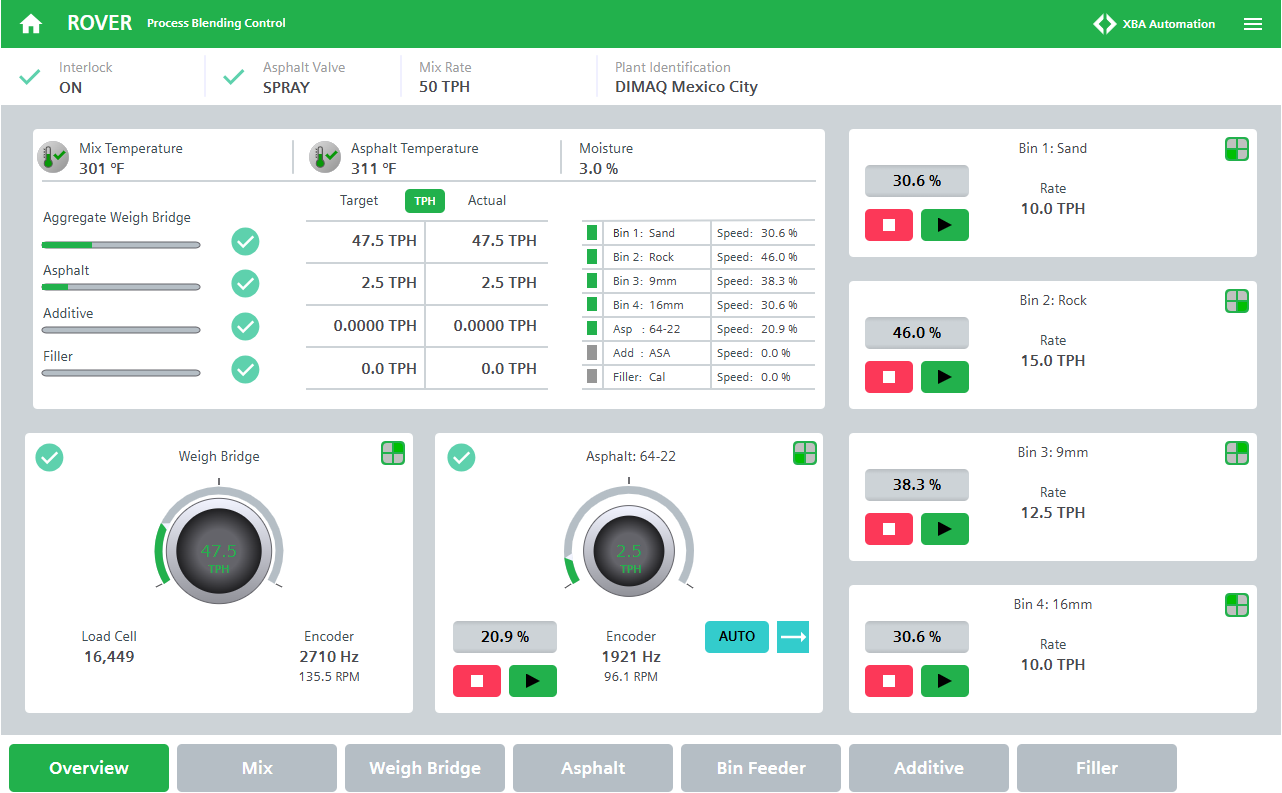Open Bin 1: Sand grid icon
Viewport: 1282px width, 793px height.
[1237, 149]
